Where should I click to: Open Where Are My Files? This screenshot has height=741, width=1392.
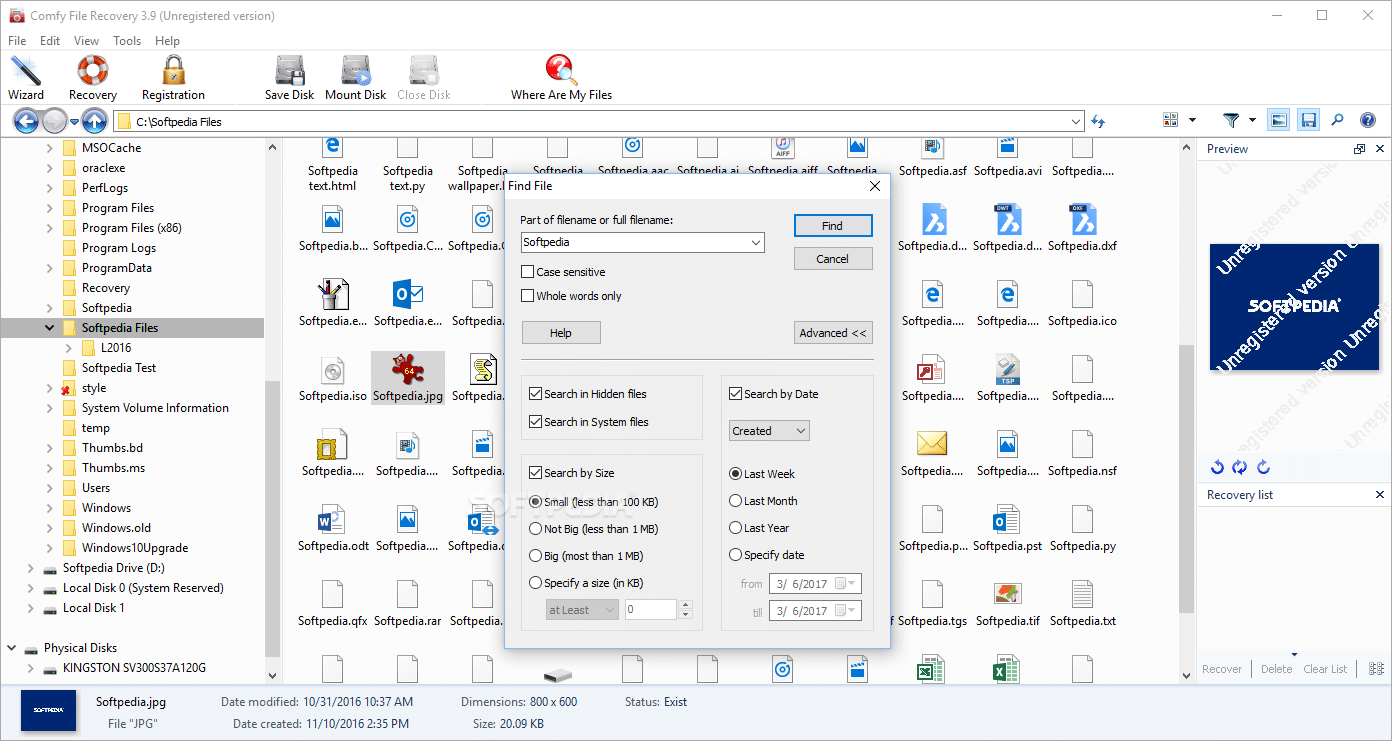(561, 77)
